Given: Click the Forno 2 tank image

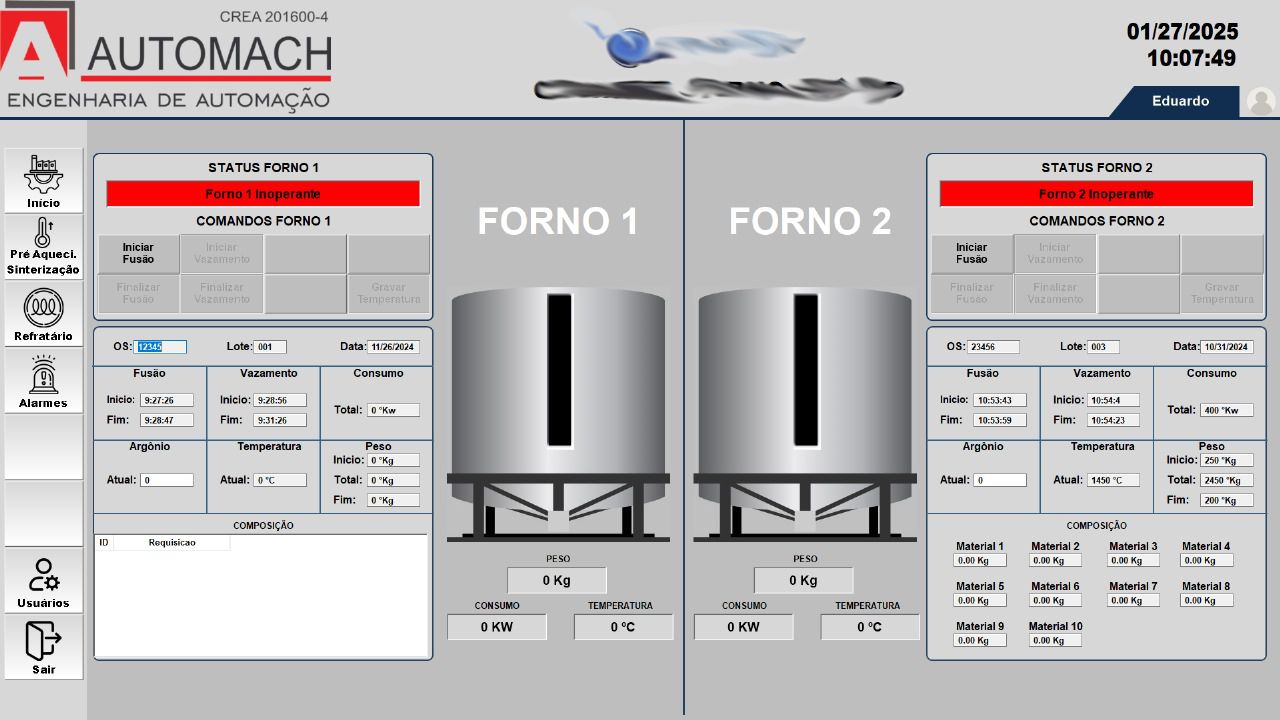Looking at the screenshot, I should (x=806, y=415).
